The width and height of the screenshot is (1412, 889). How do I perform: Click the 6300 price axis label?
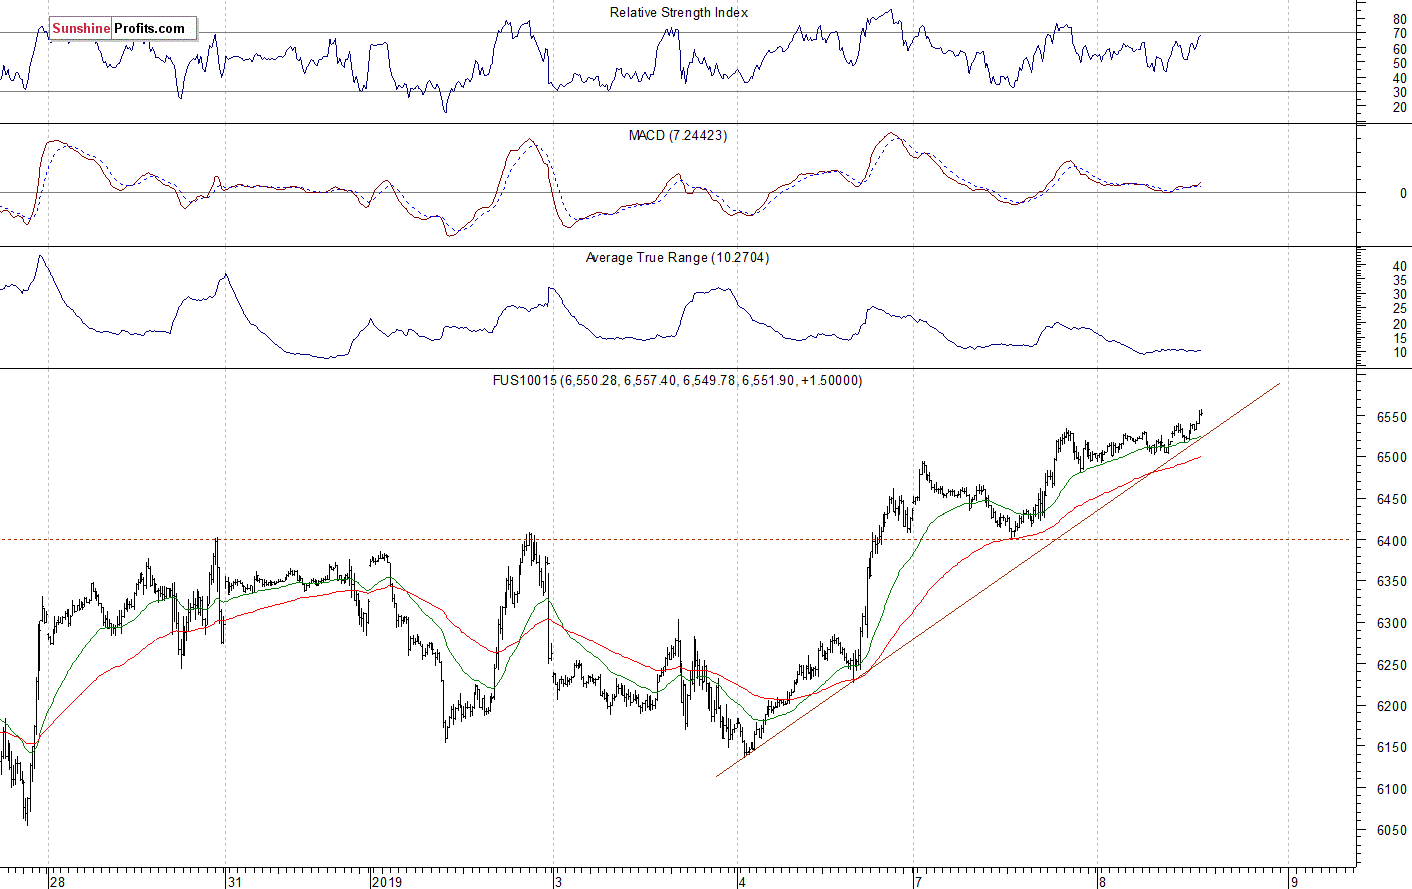coord(1390,623)
